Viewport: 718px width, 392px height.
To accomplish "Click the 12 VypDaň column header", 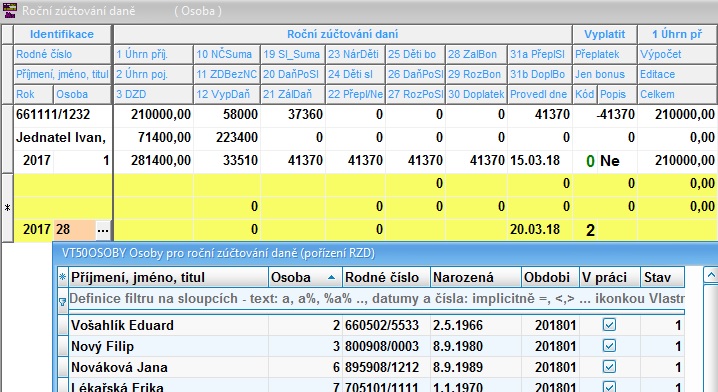I will (227, 94).
